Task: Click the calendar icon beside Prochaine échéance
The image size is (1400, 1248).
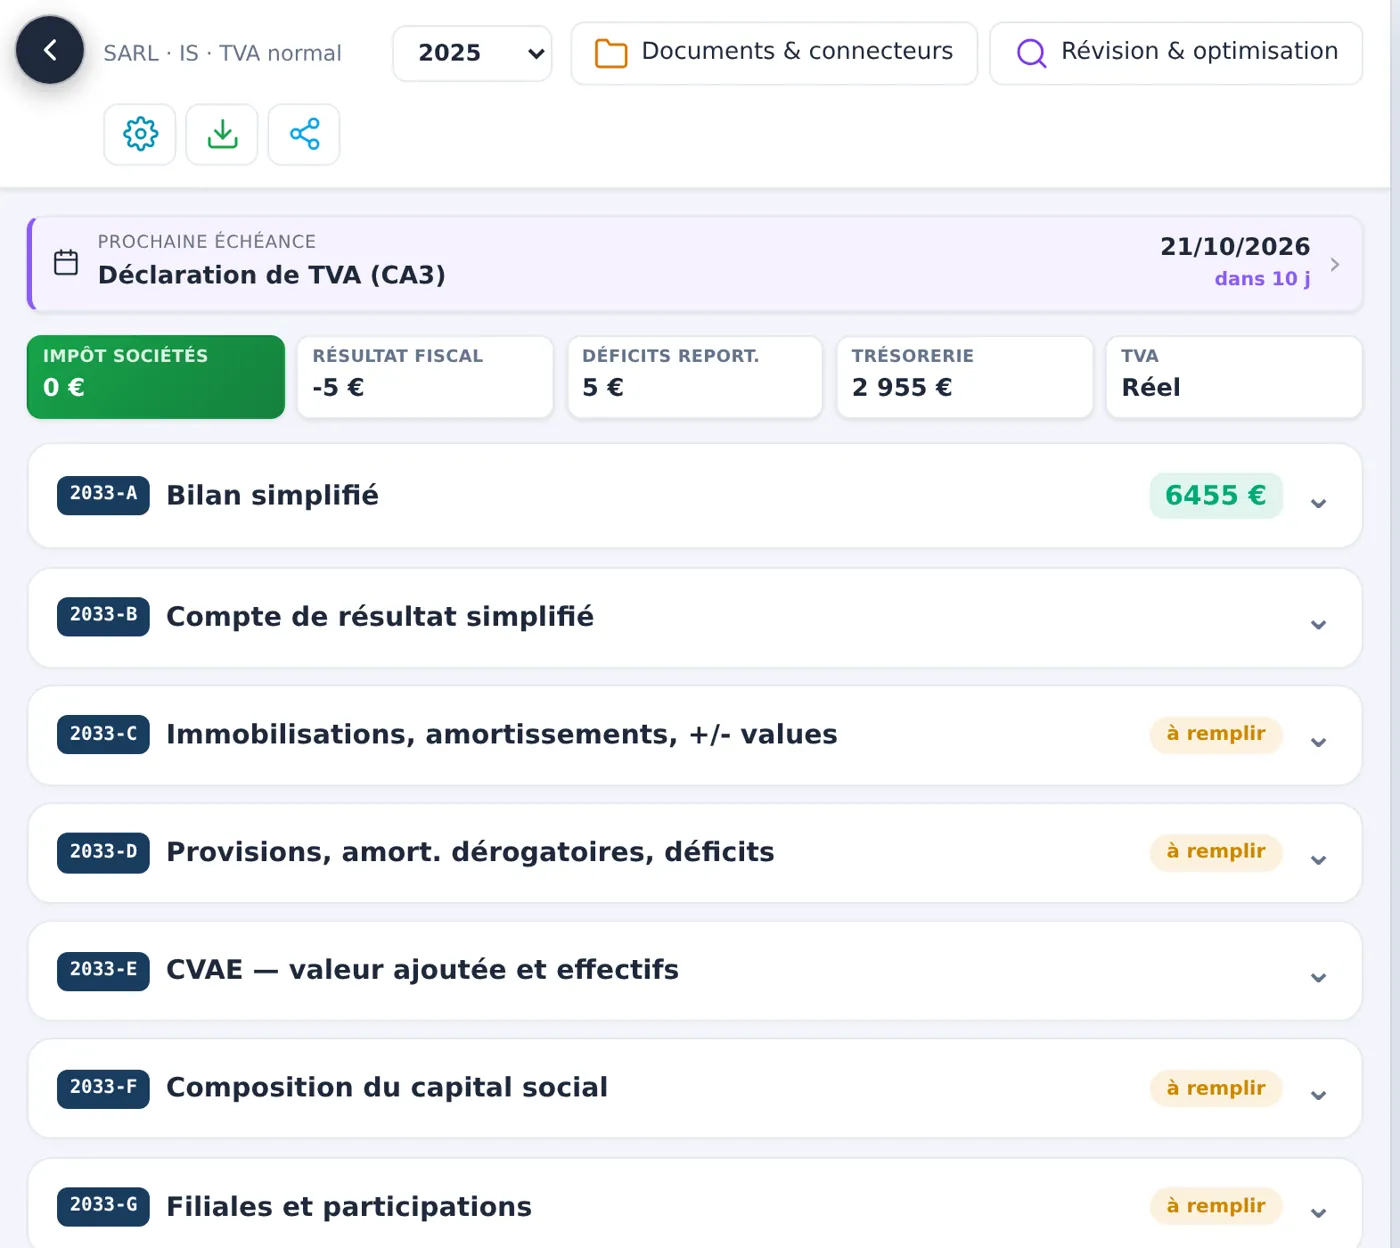Action: (x=66, y=262)
